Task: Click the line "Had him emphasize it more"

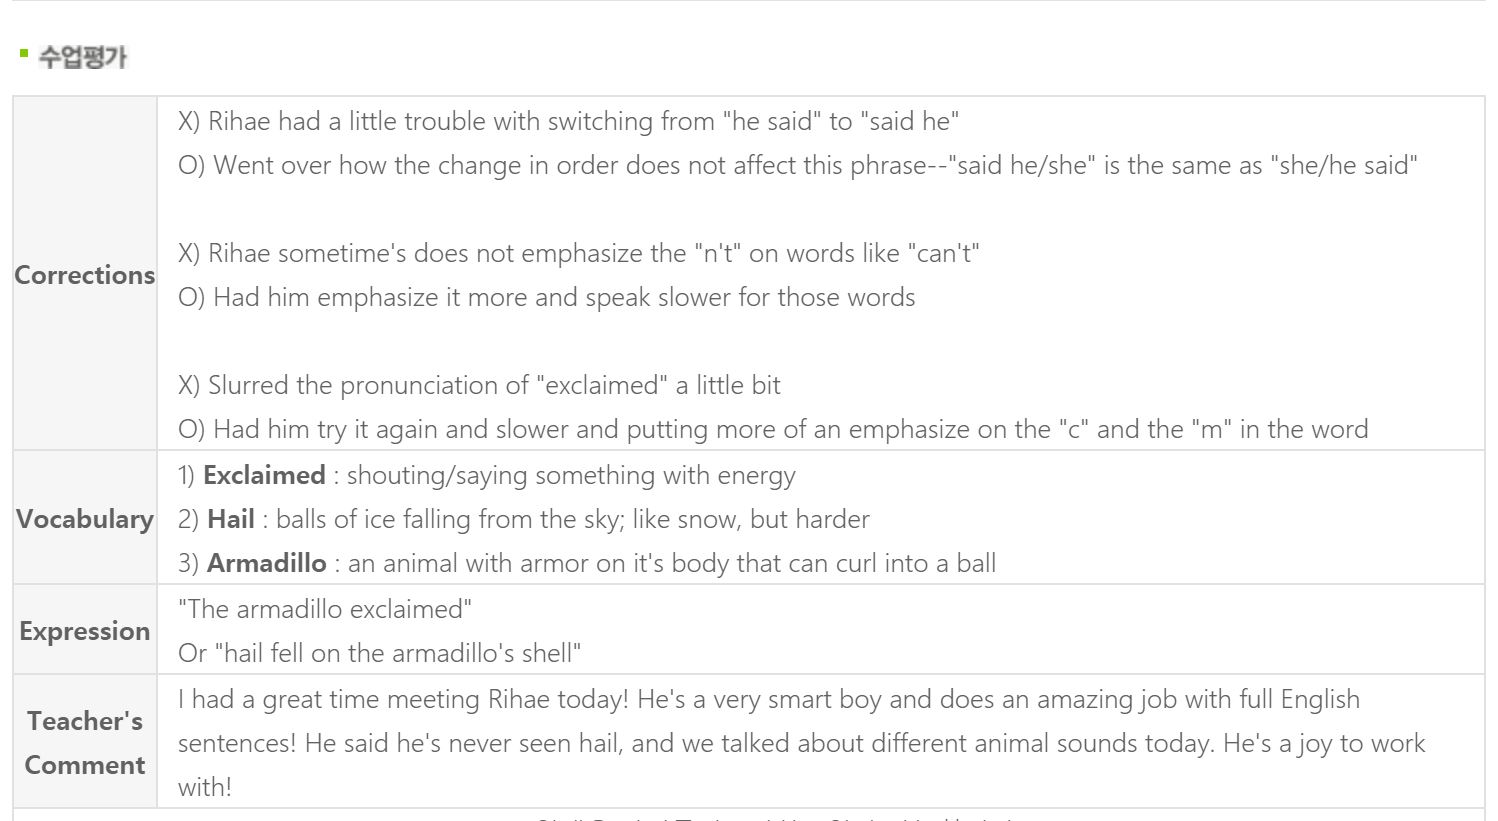Action: click(x=546, y=297)
